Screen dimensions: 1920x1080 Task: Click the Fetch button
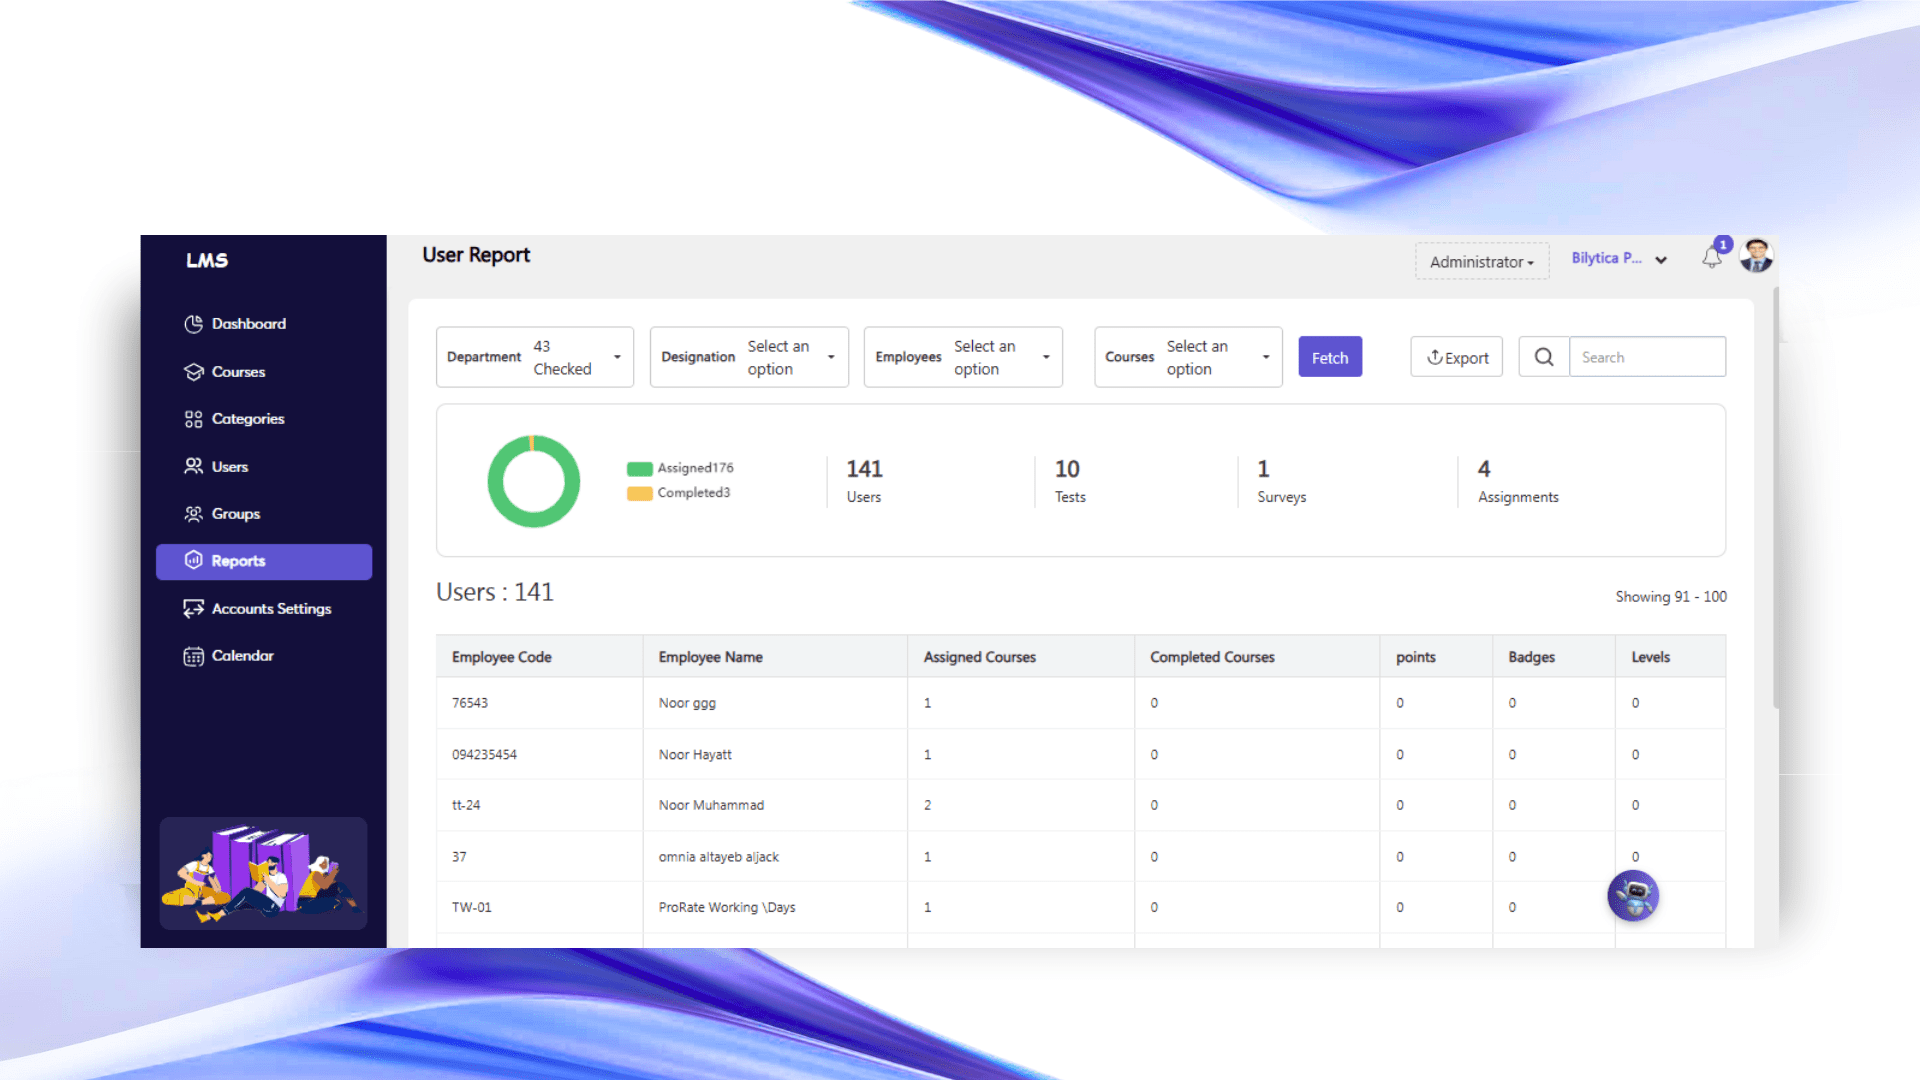(x=1330, y=357)
